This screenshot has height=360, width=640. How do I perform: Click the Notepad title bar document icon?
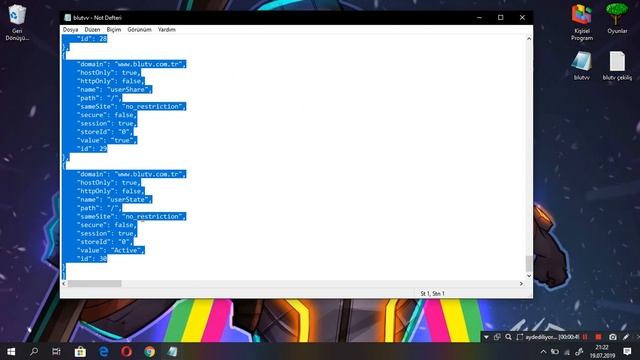pyautogui.click(x=68, y=18)
